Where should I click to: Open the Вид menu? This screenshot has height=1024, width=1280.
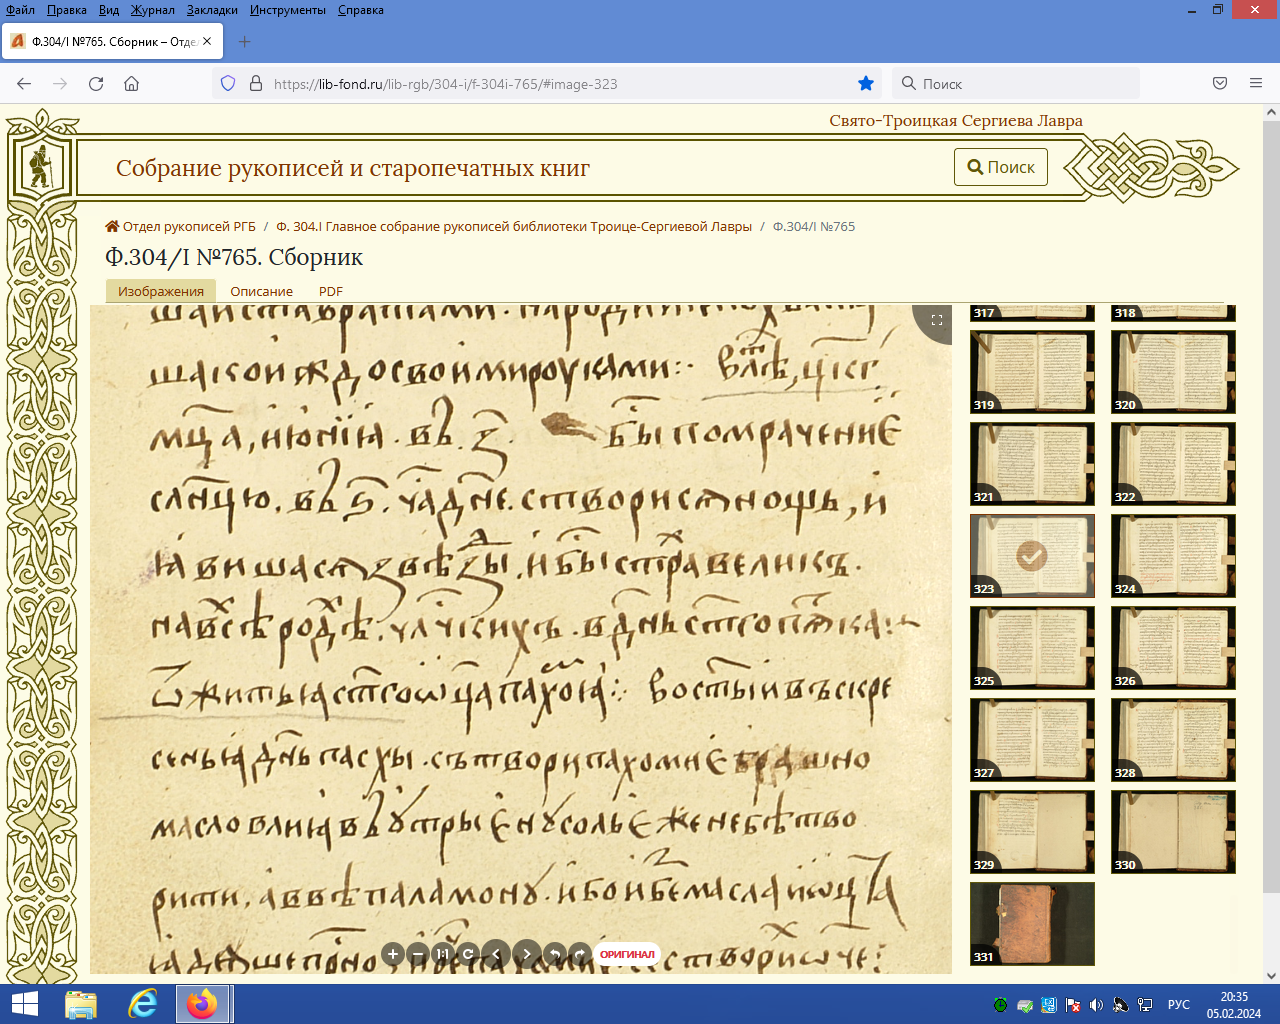(109, 10)
